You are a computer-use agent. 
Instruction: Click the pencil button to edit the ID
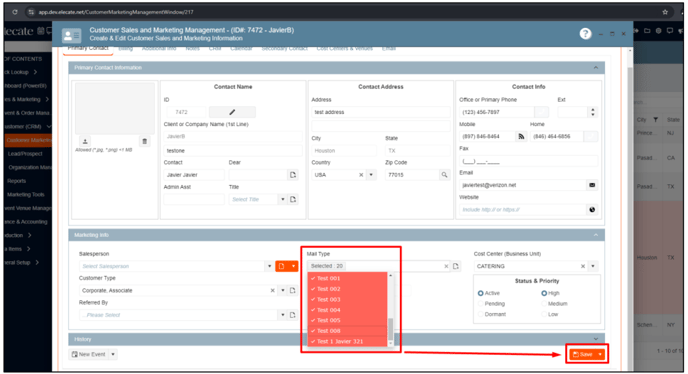pyautogui.click(x=232, y=112)
